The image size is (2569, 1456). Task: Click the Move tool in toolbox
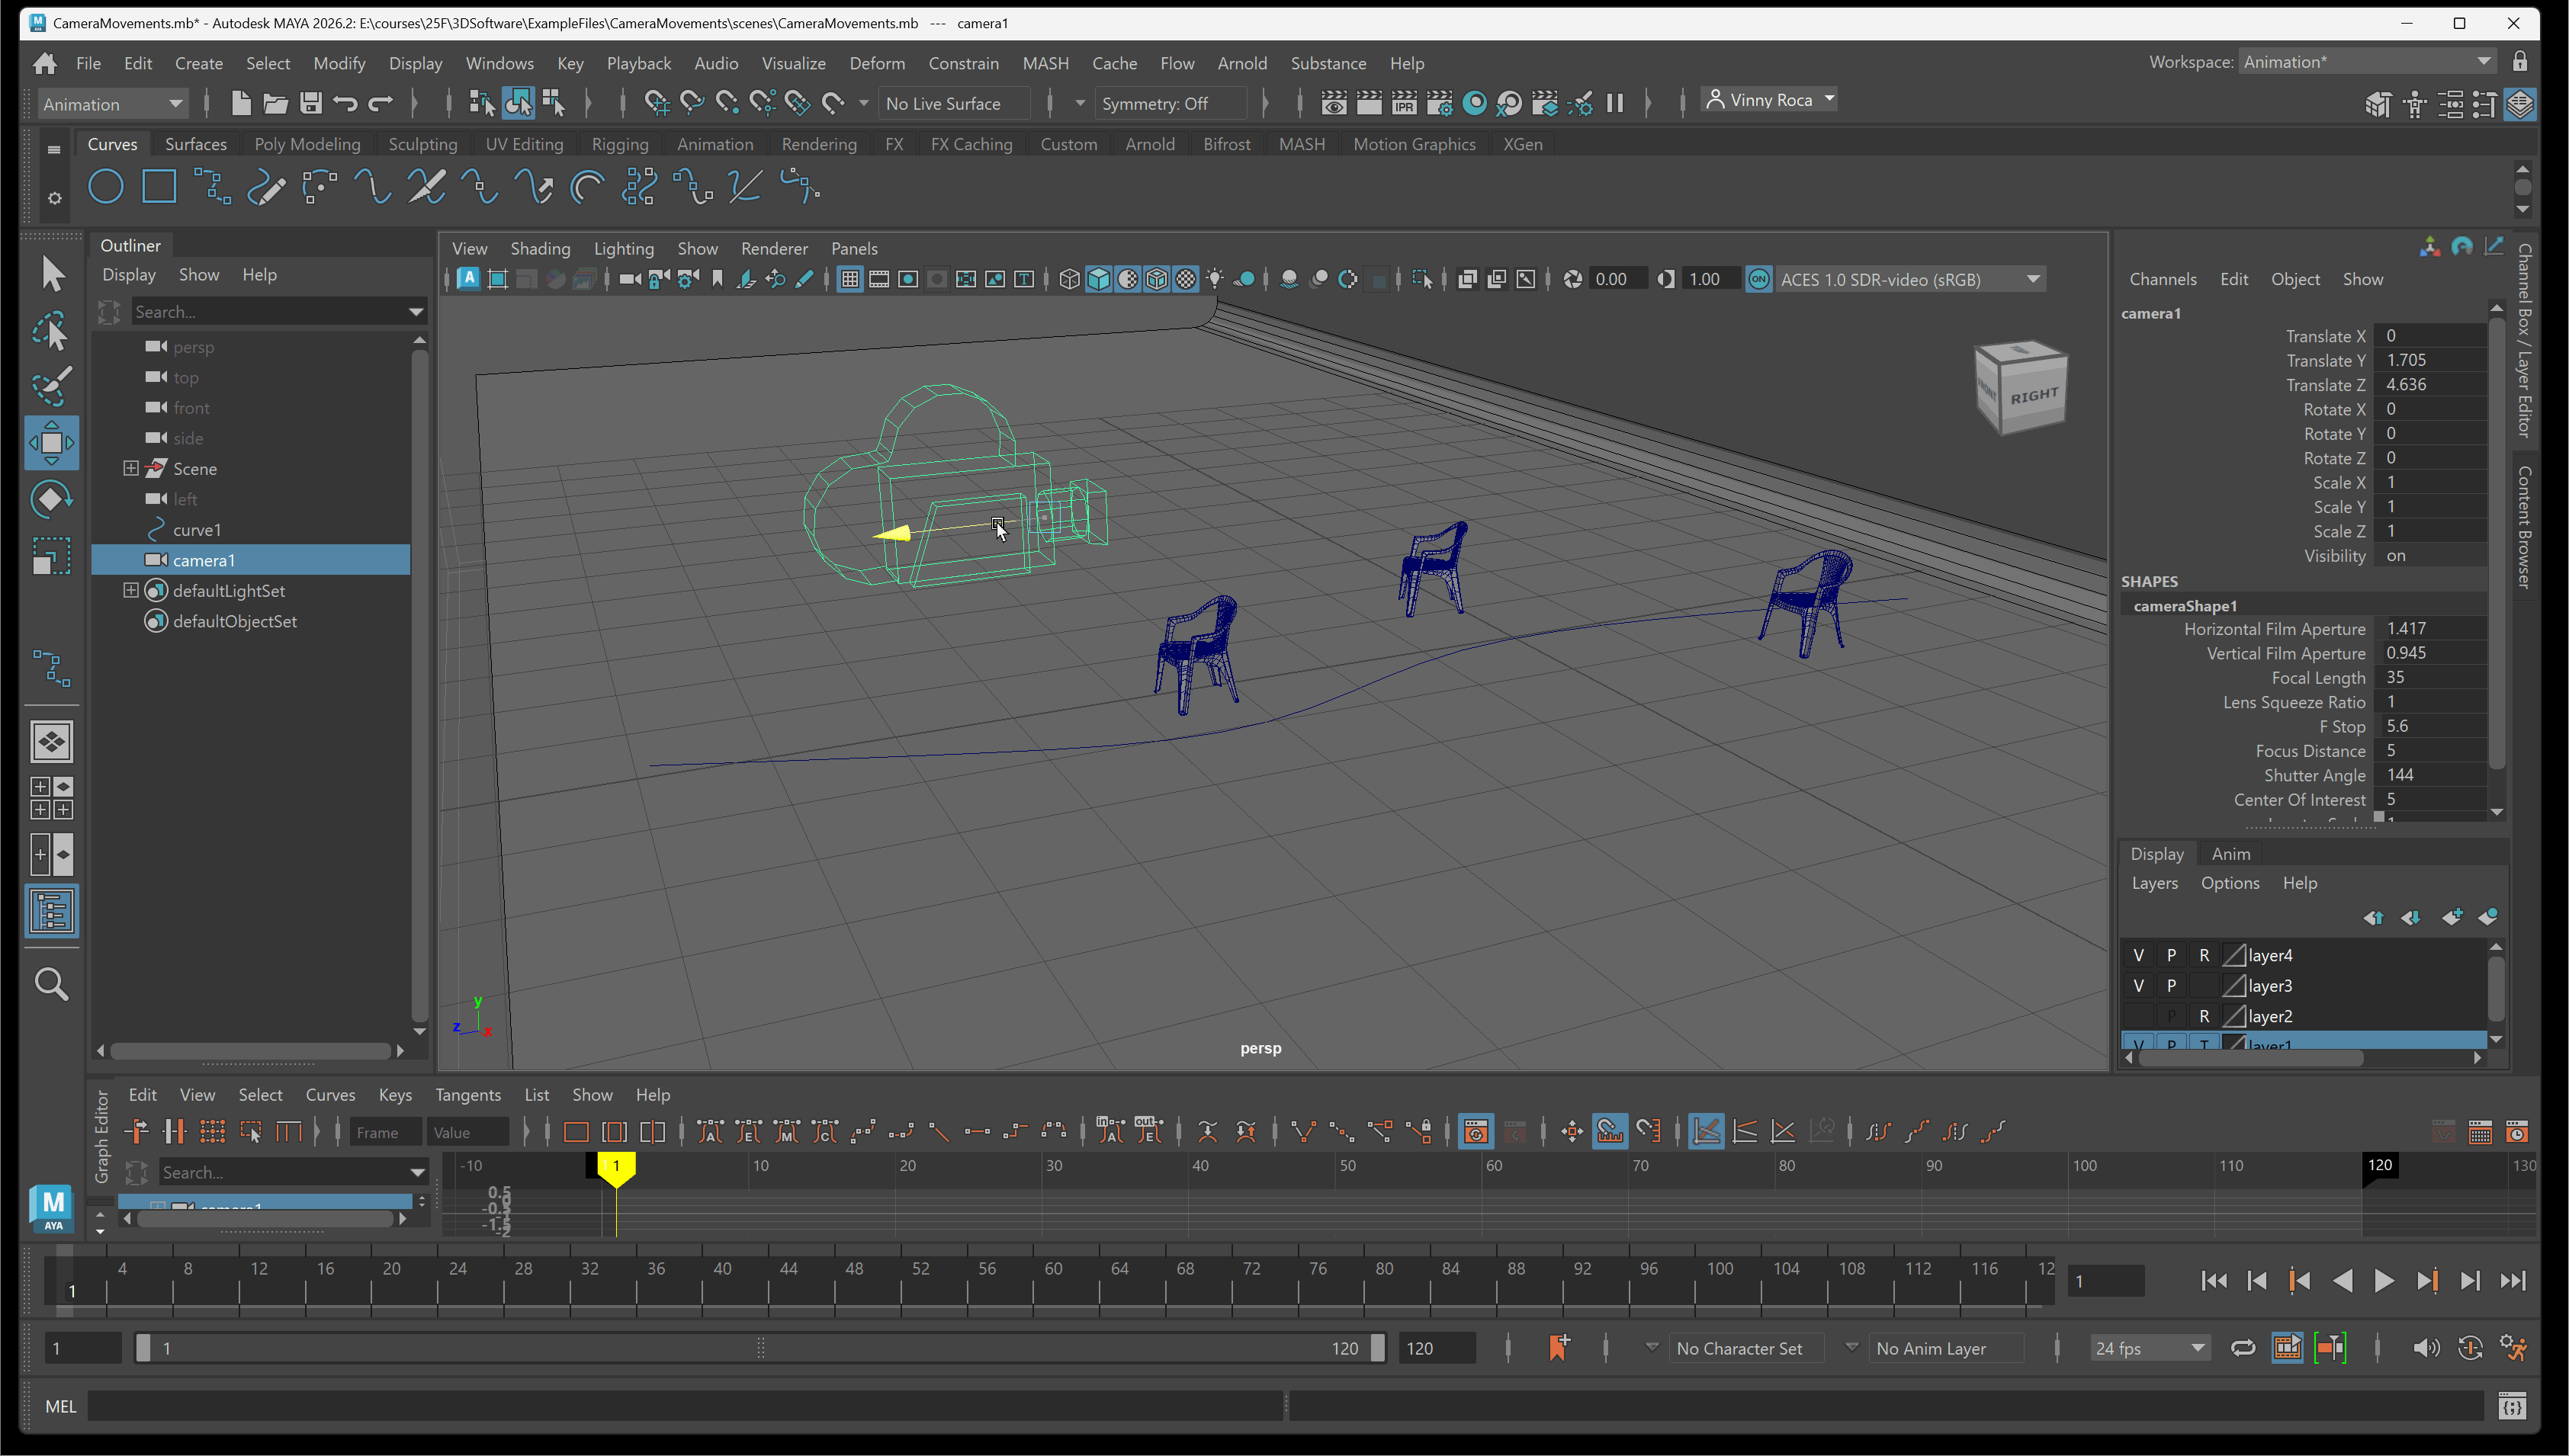(51, 442)
